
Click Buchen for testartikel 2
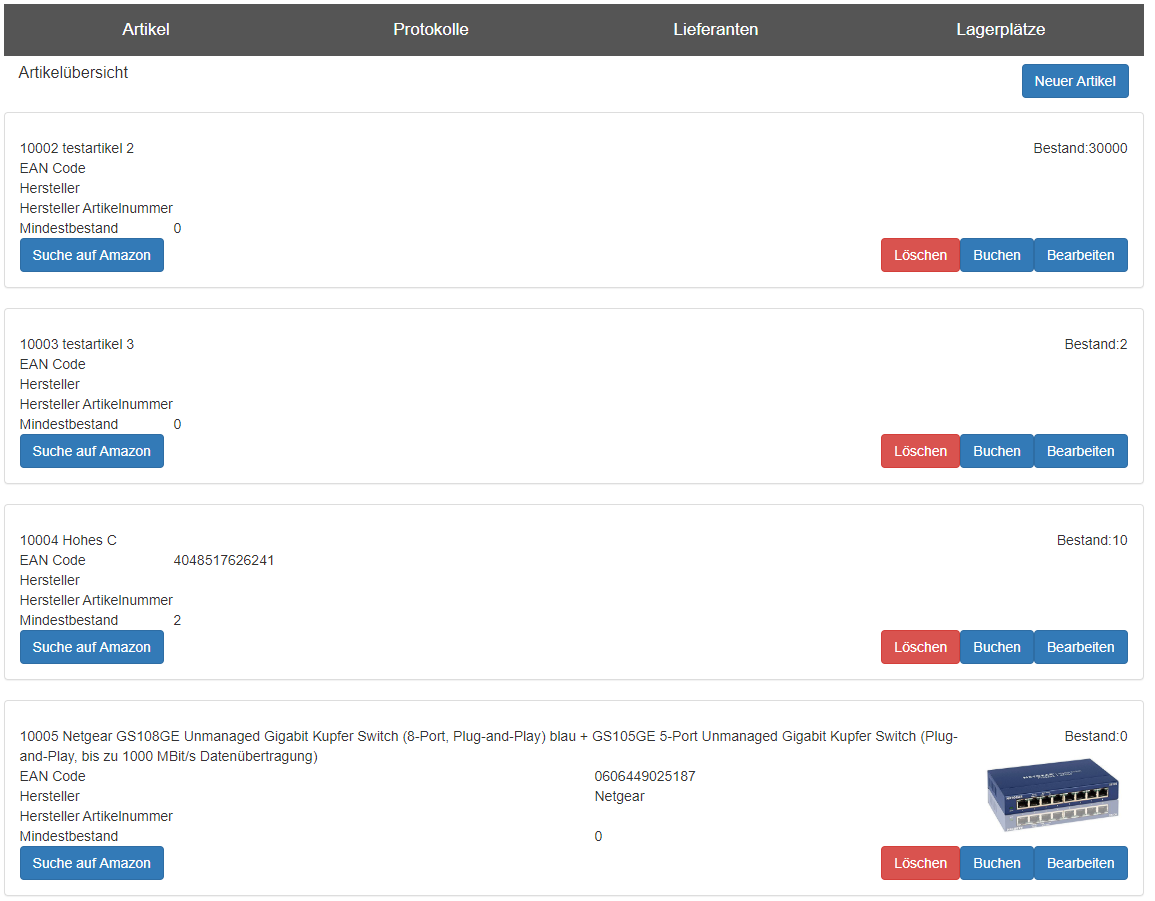(x=997, y=255)
